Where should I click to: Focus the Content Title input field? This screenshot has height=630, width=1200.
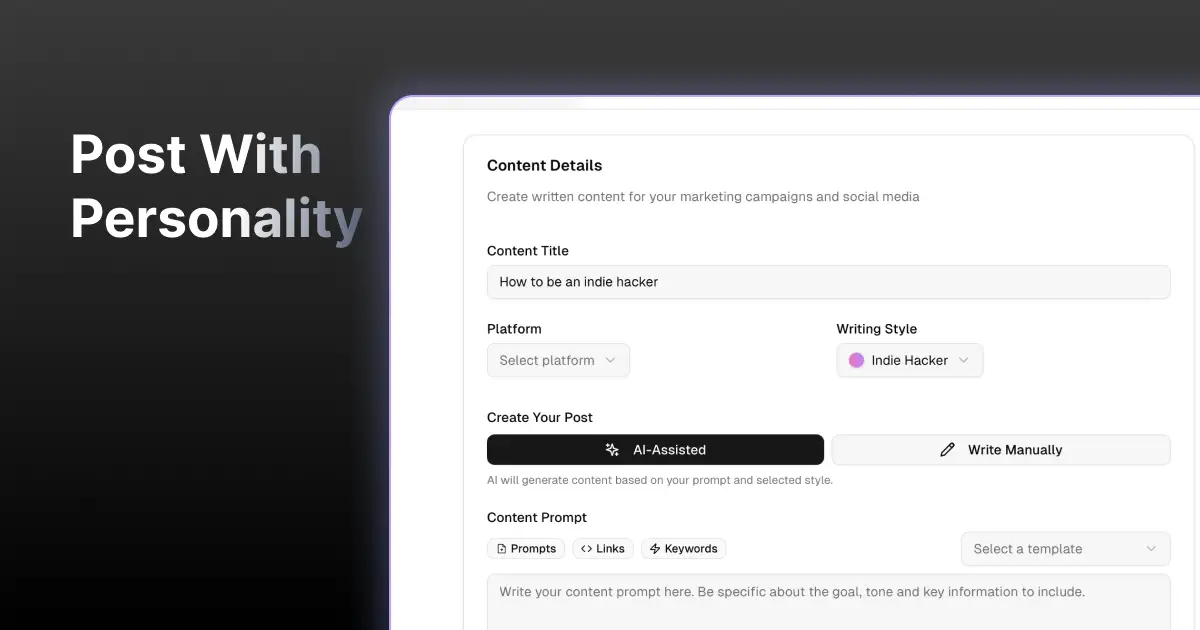pos(828,282)
